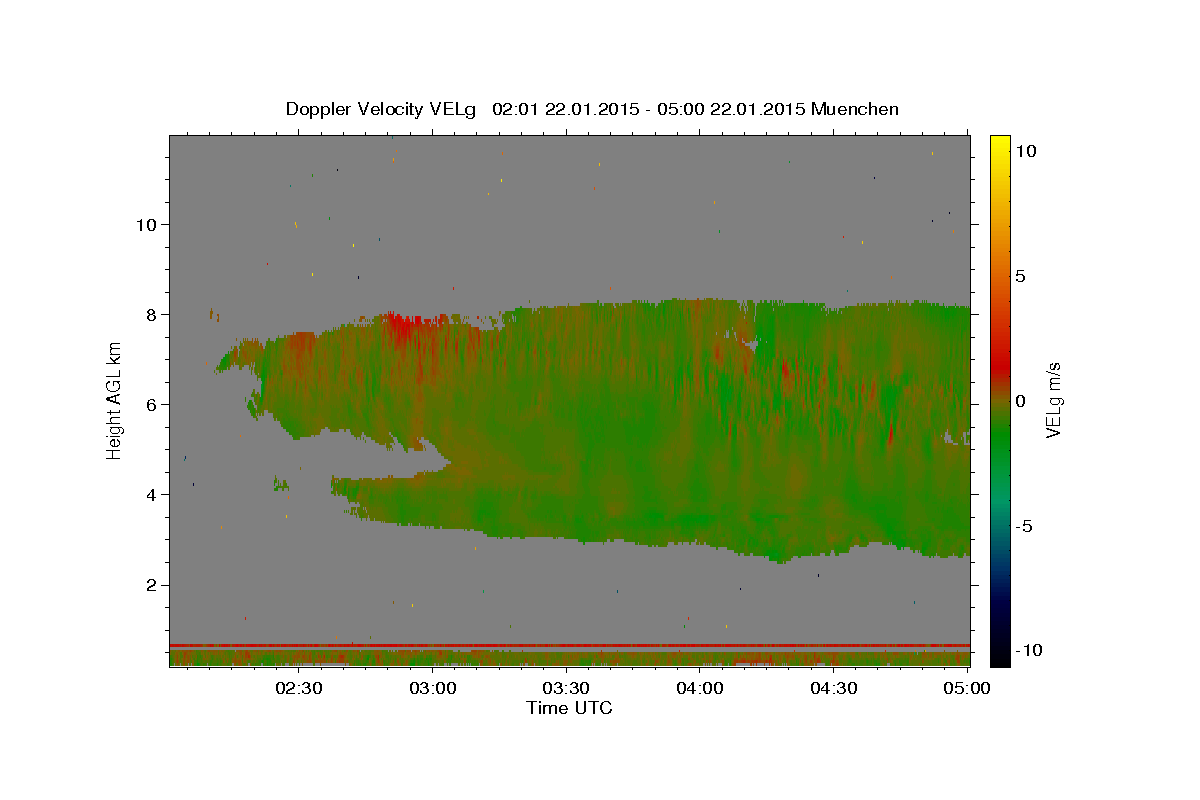Click the height axis label '4'
1200x800 pixels.
(x=150, y=494)
